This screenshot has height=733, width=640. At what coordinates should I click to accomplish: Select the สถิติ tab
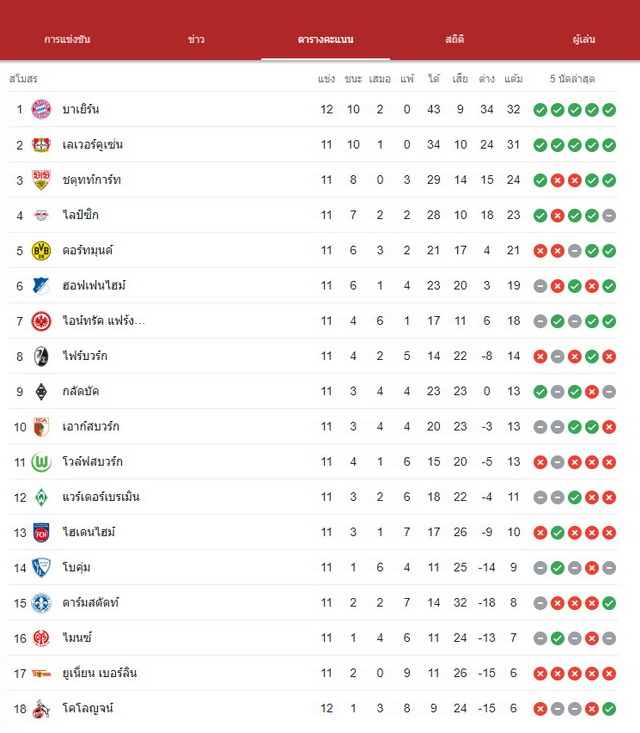point(454,39)
